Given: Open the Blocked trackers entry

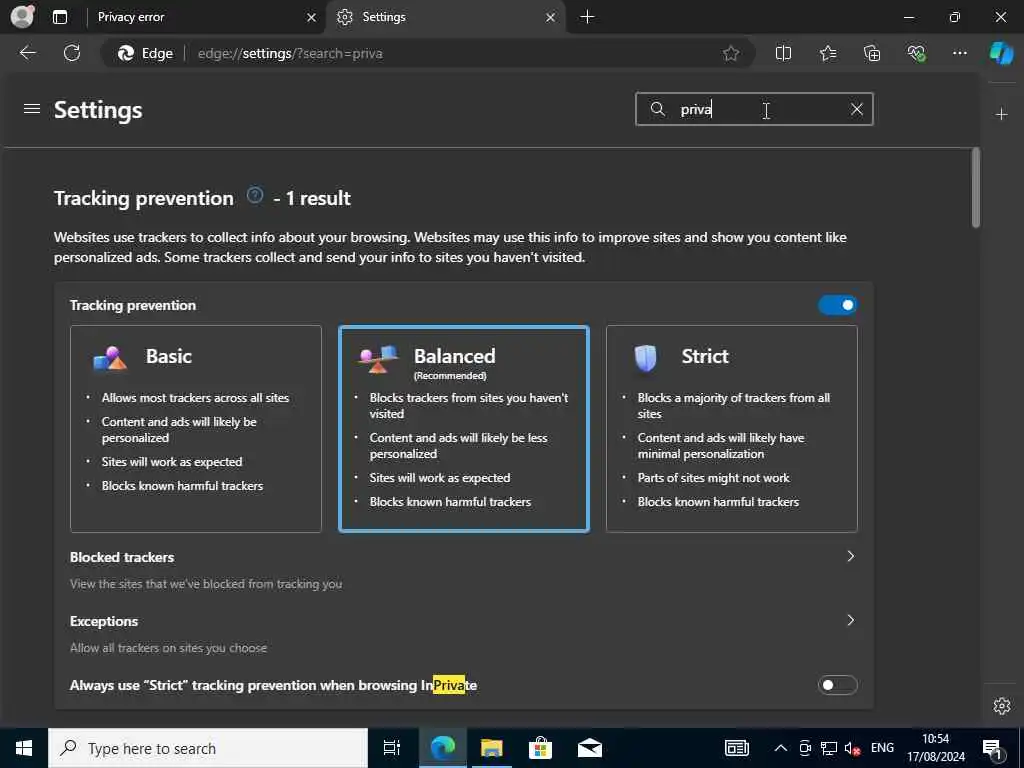Looking at the screenshot, I should 464,569.
